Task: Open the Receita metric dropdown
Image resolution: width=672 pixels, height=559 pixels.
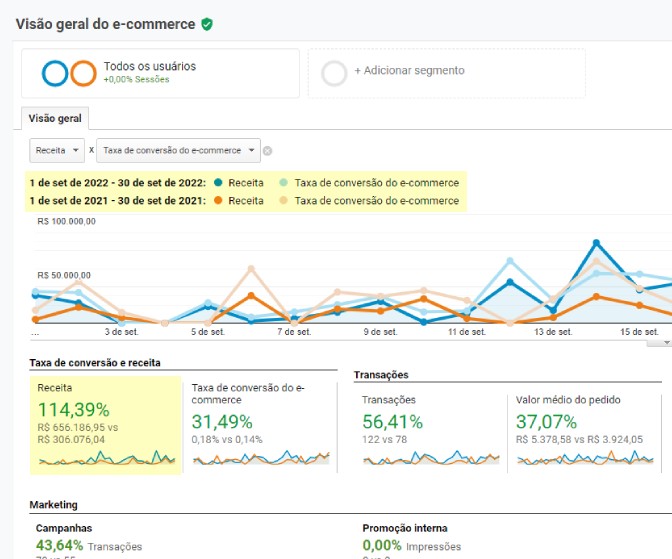Action: (57, 150)
